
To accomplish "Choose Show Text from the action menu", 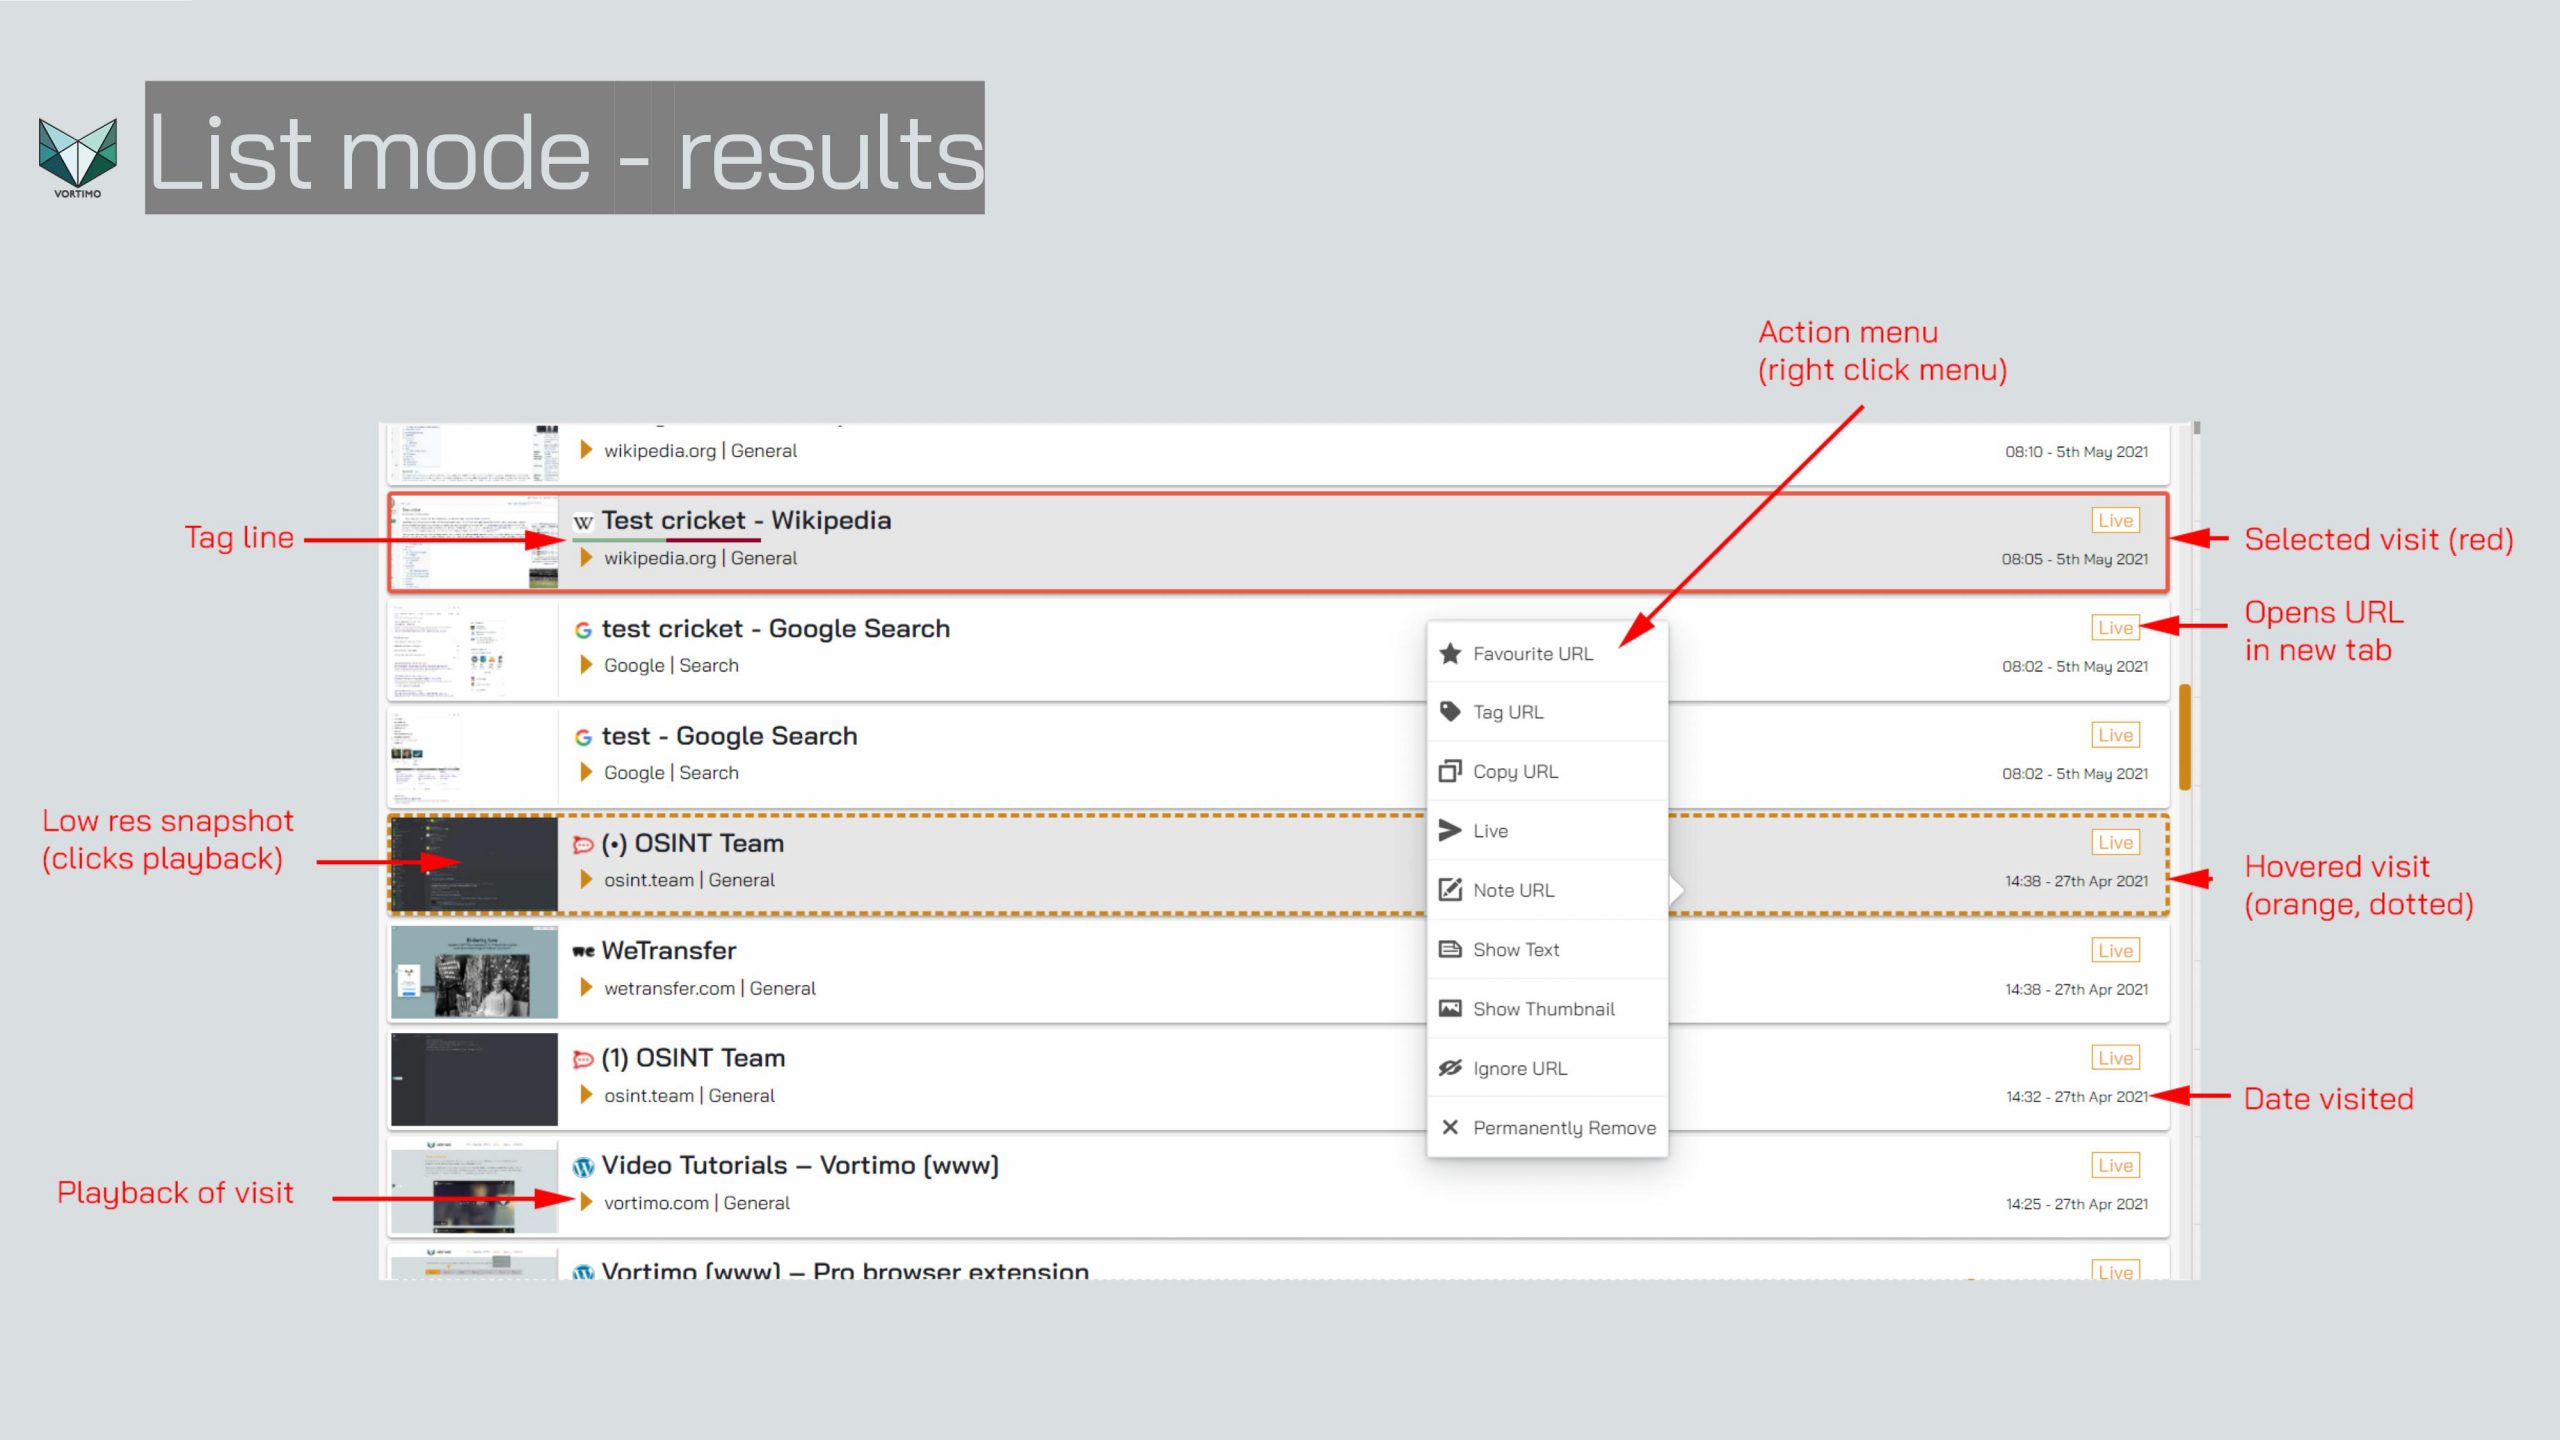I will pos(1547,949).
